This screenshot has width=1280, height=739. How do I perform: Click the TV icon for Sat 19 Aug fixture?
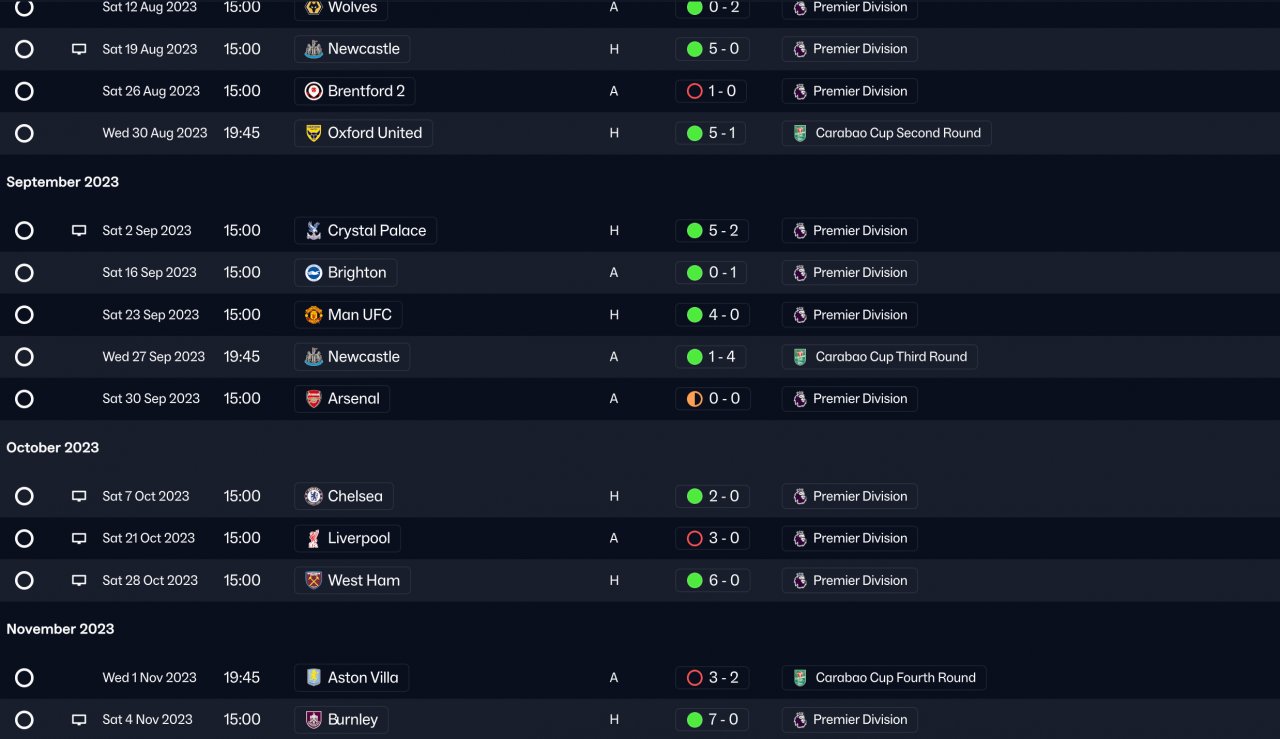[x=79, y=49]
